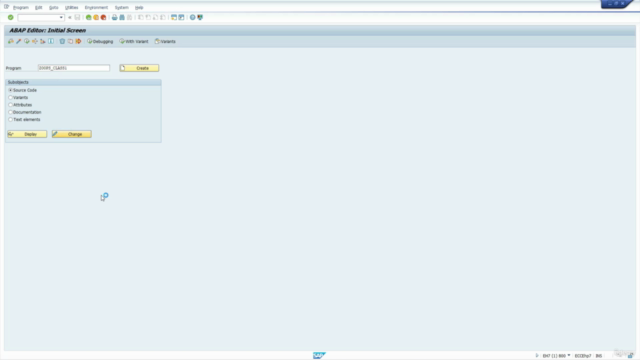
Task: Open the system info dropdown in status bar
Action: tap(569, 356)
